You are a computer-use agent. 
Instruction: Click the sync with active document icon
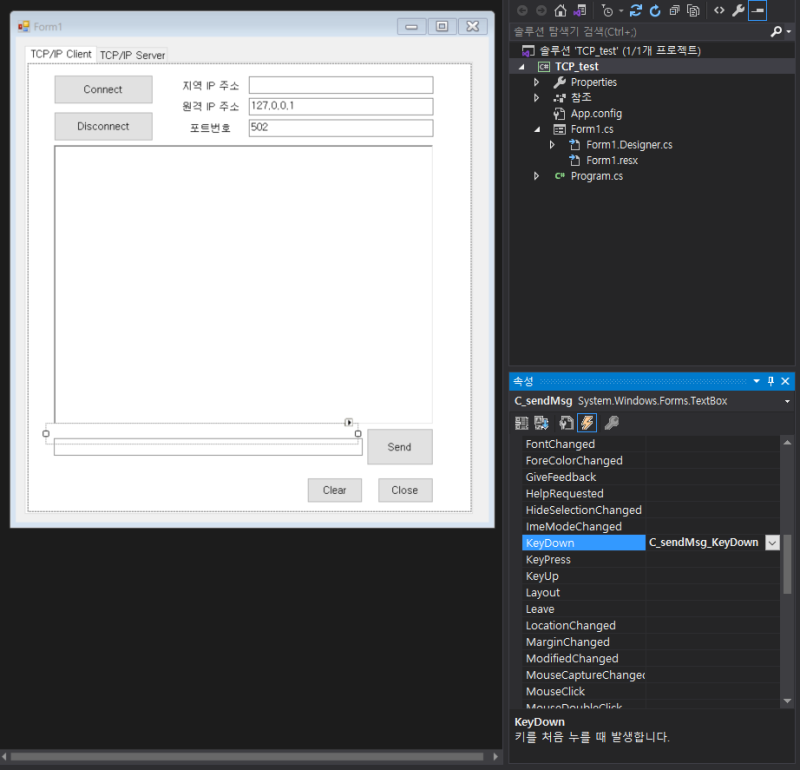coord(636,11)
